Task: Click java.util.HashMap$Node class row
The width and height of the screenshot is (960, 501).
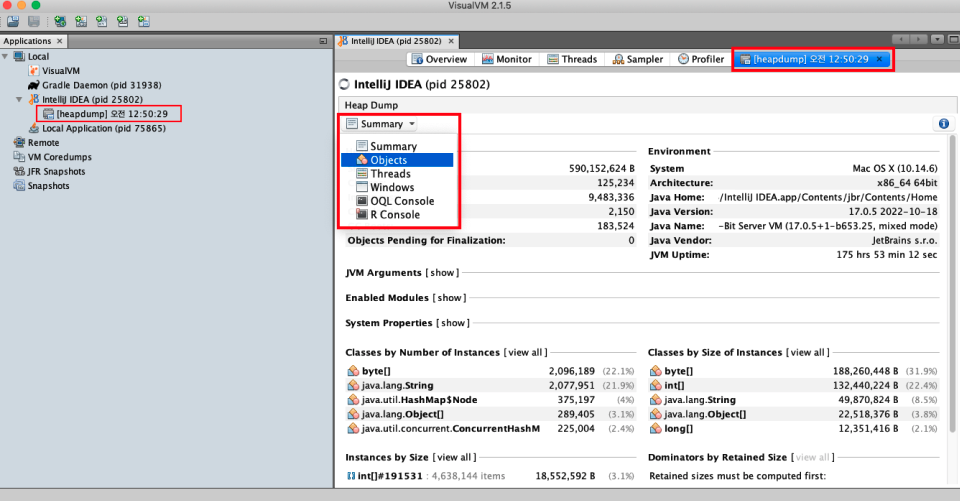Action: [x=490, y=400]
